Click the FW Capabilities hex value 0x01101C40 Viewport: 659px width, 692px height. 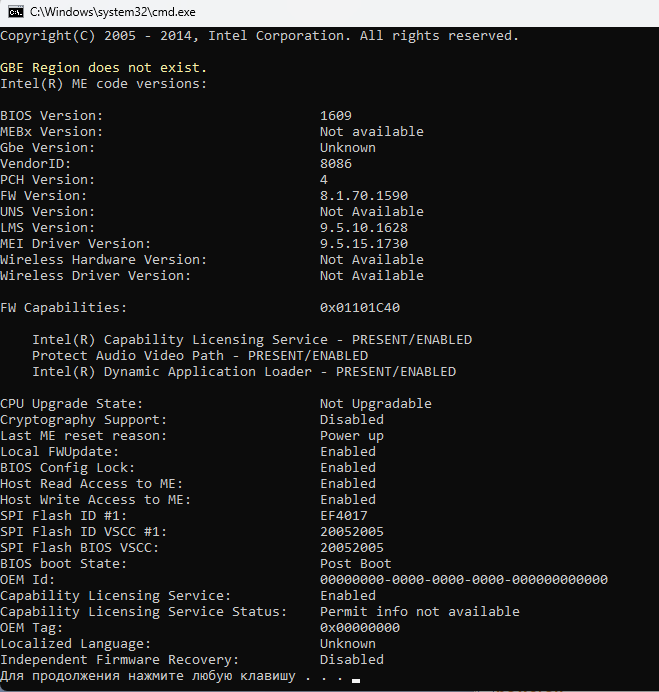coord(360,307)
